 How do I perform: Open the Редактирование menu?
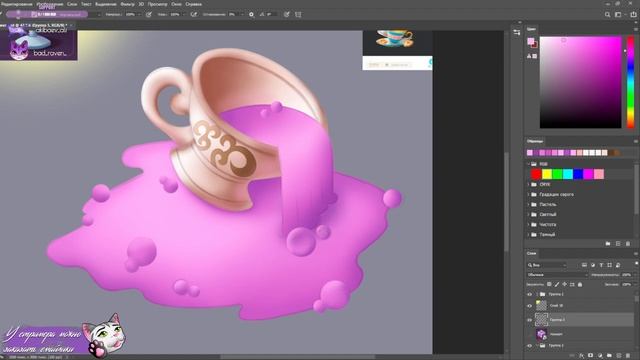[x=17, y=4]
